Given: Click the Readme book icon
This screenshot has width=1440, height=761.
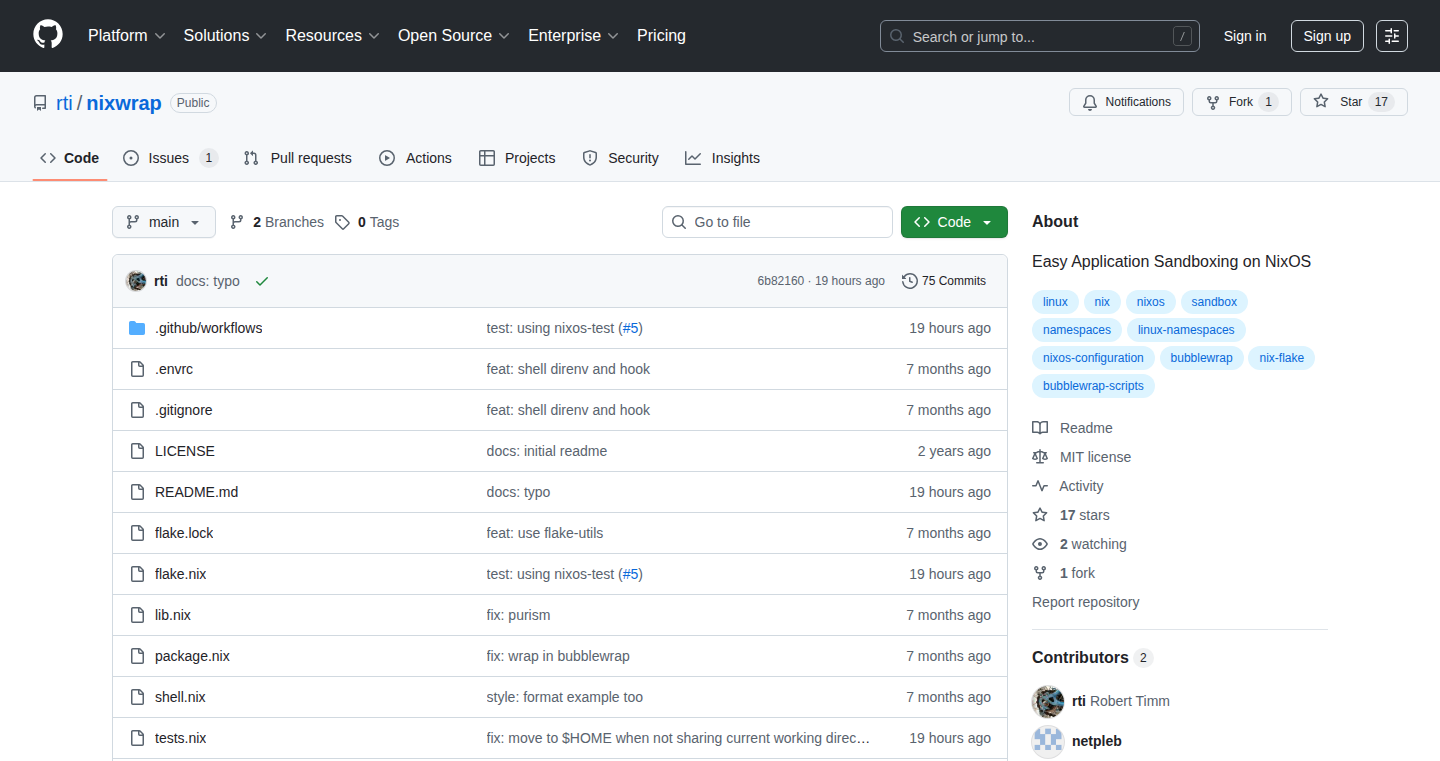Looking at the screenshot, I should coord(1040,428).
